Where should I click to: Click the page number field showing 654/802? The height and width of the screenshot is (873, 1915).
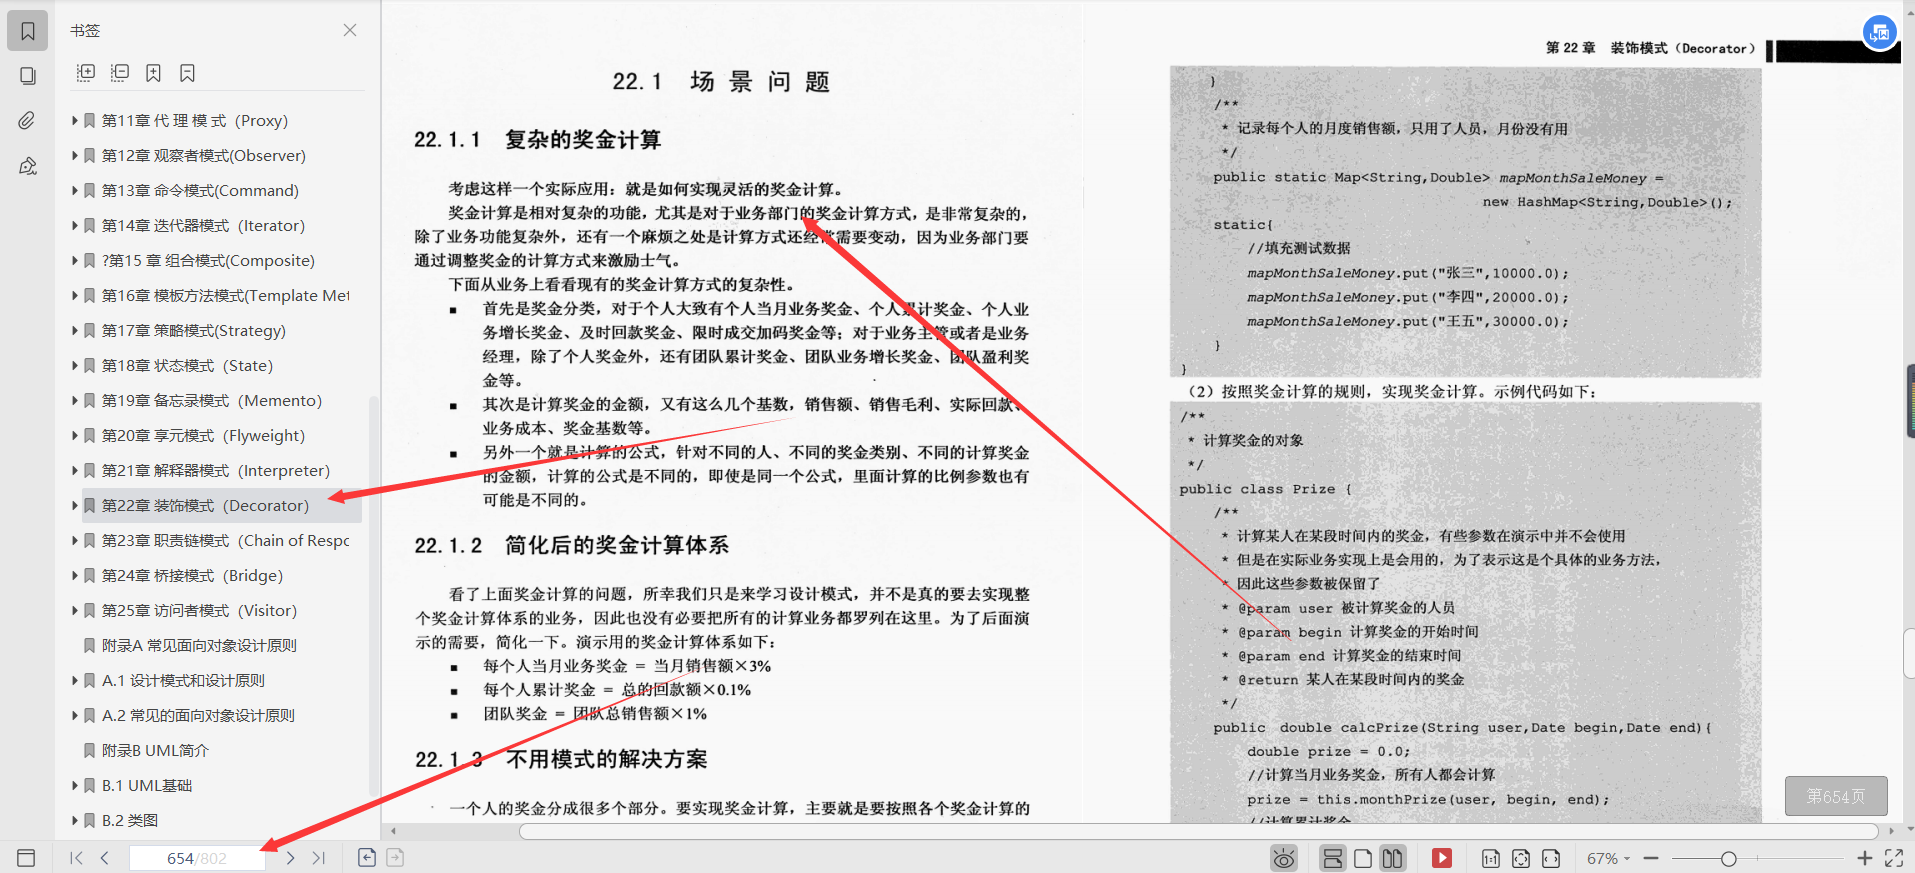coord(197,858)
